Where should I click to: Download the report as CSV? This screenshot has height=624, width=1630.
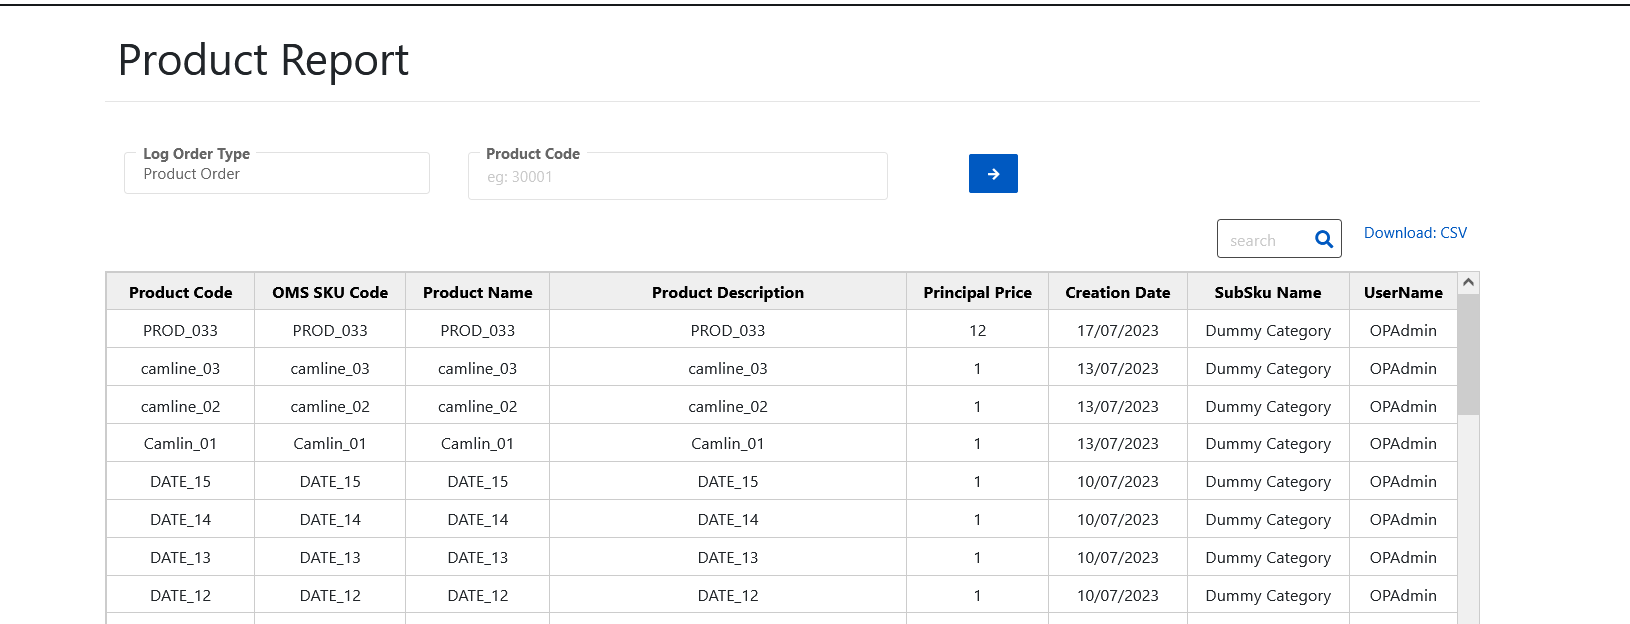[x=1414, y=233]
